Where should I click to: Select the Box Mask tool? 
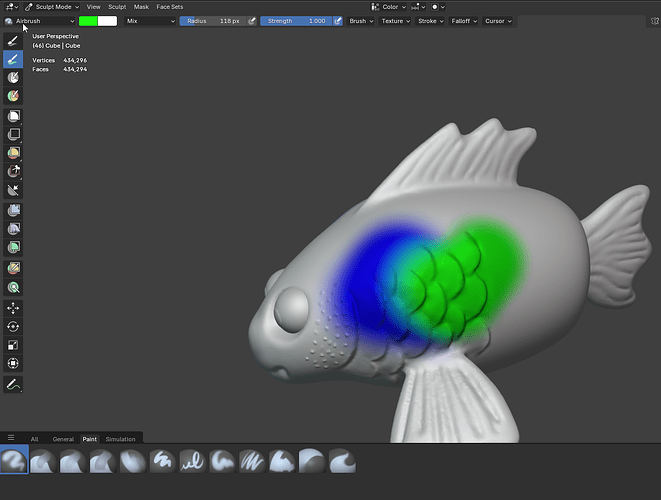coord(13,116)
